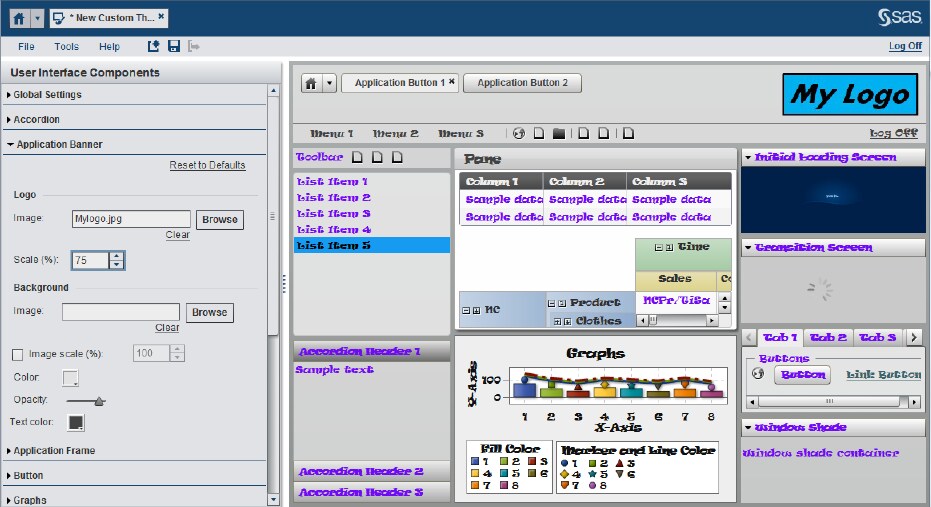Click the Save icon in the toolbar
Viewport: 931px width, 507px height.
click(x=174, y=46)
